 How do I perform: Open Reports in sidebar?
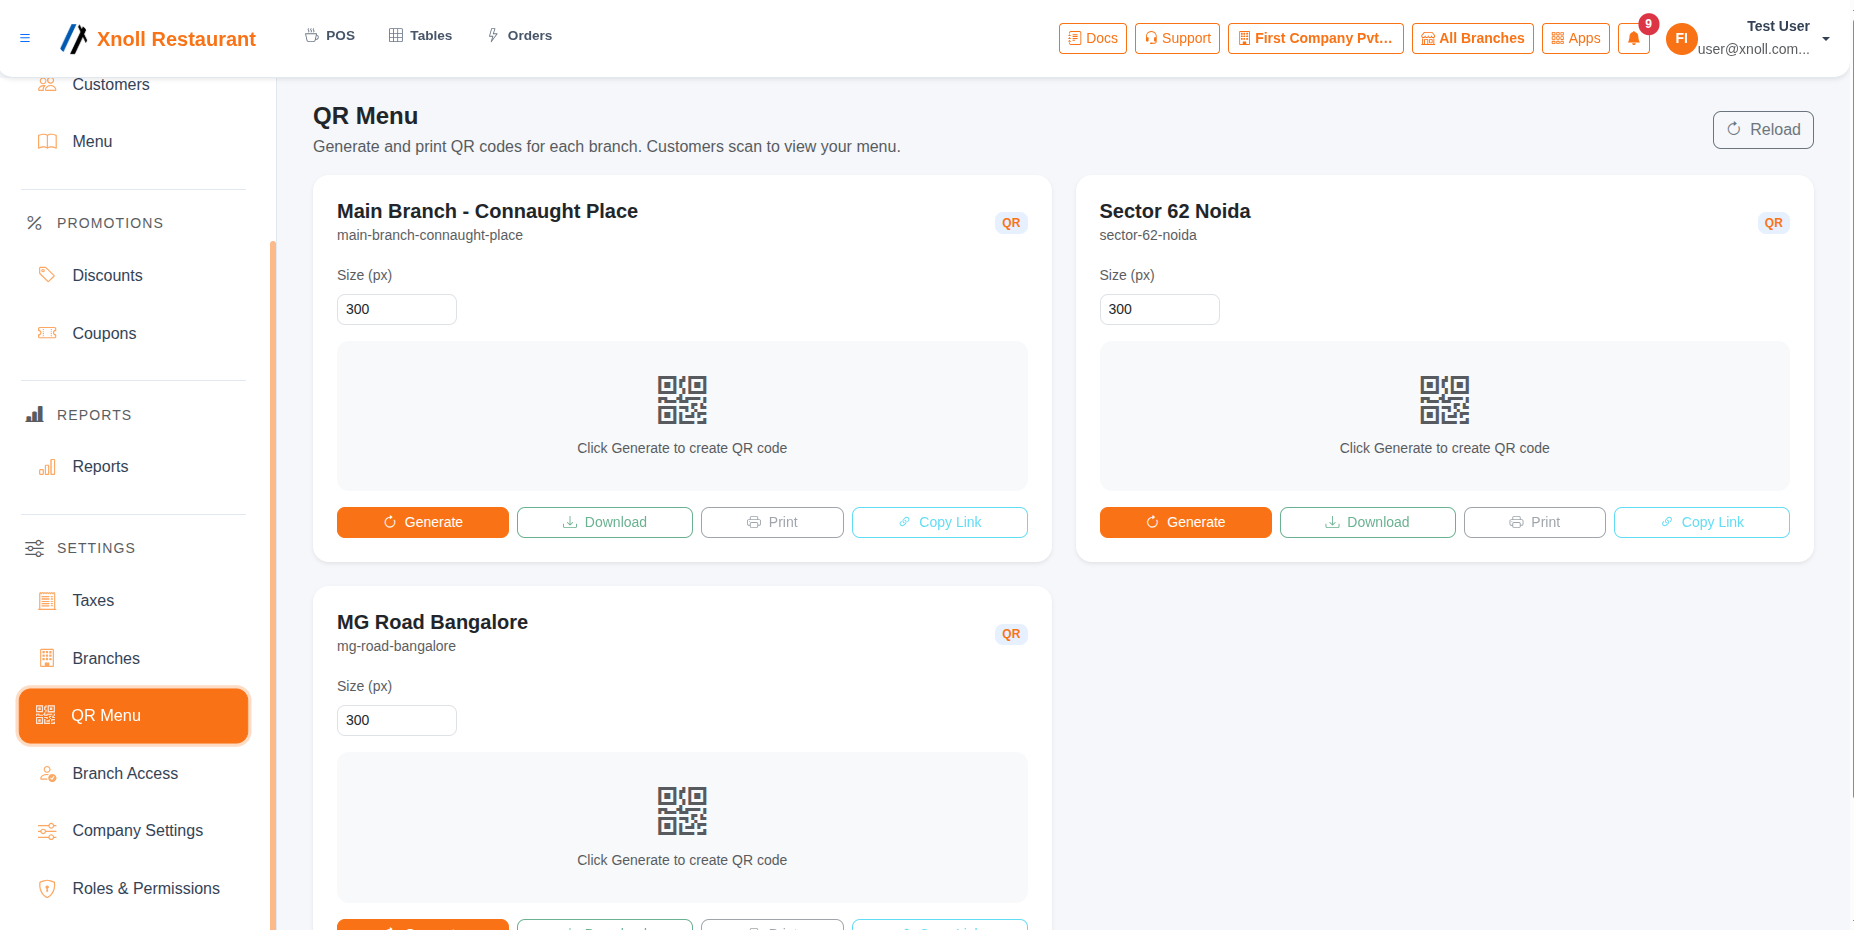(x=133, y=467)
